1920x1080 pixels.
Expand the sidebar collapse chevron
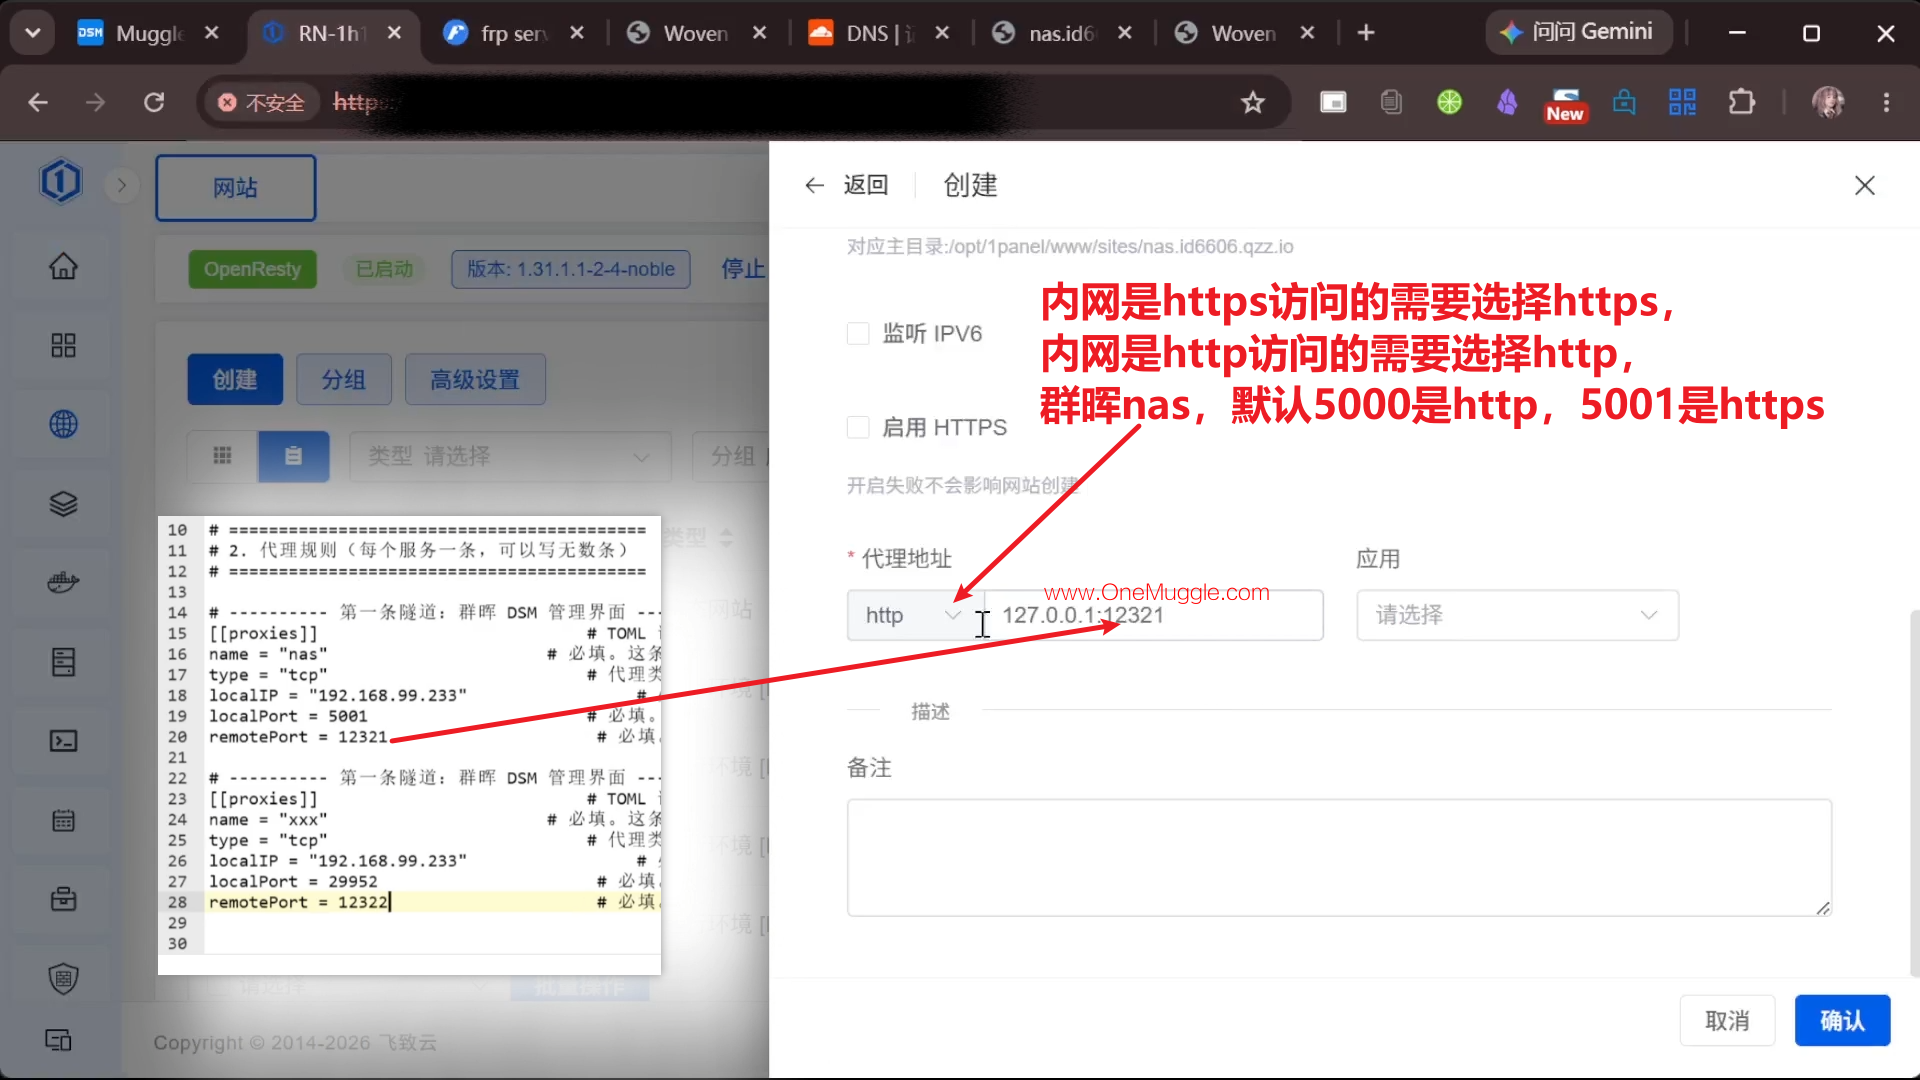pyautogui.click(x=121, y=185)
